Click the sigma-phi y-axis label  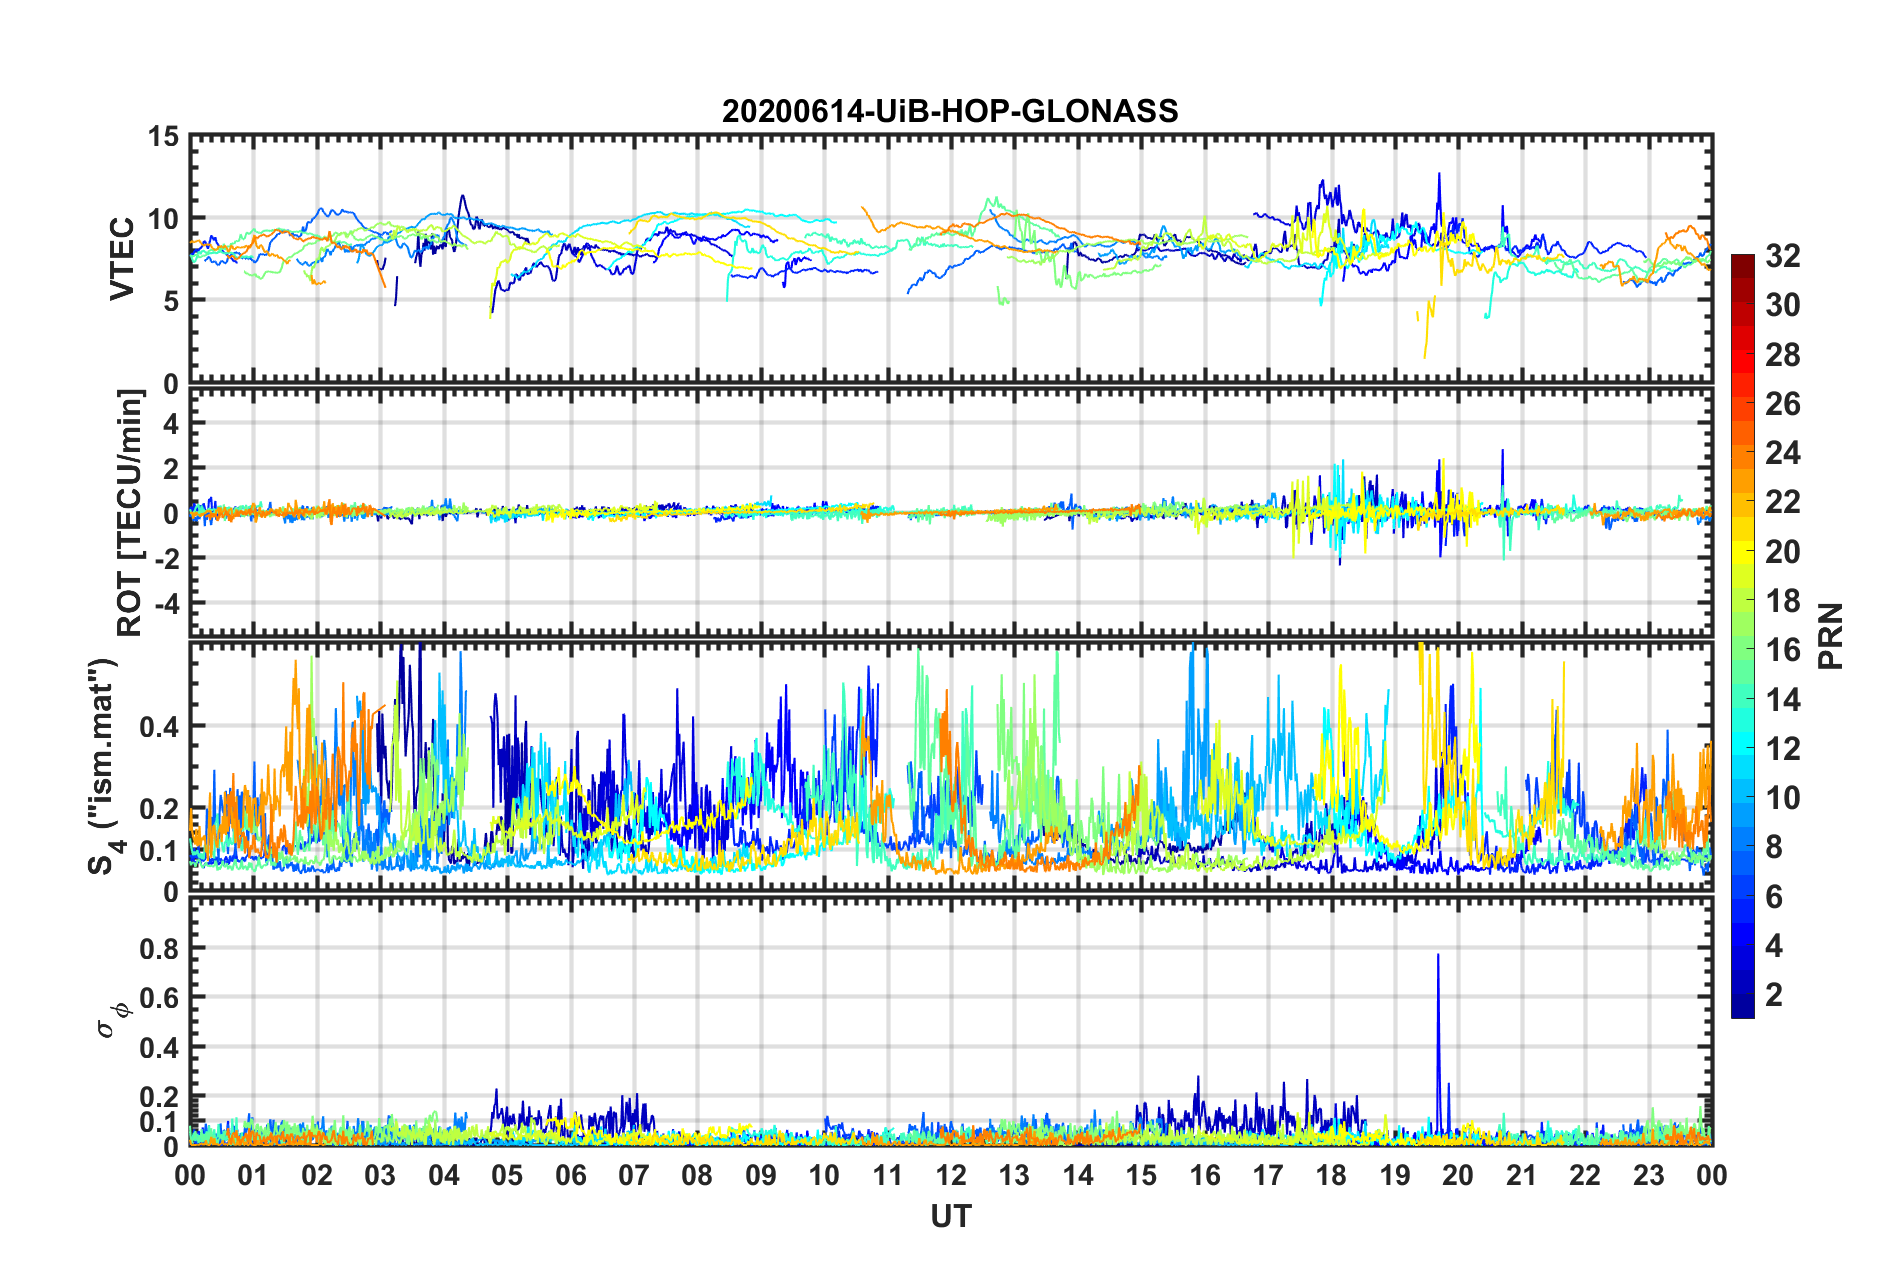click(113, 1020)
